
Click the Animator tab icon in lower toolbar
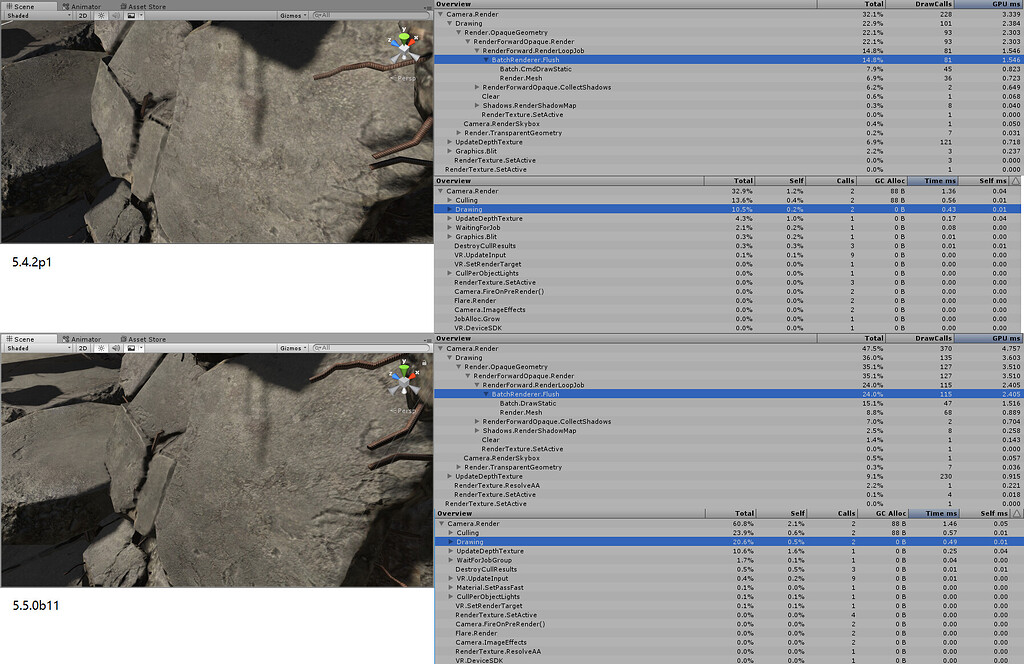click(68, 339)
